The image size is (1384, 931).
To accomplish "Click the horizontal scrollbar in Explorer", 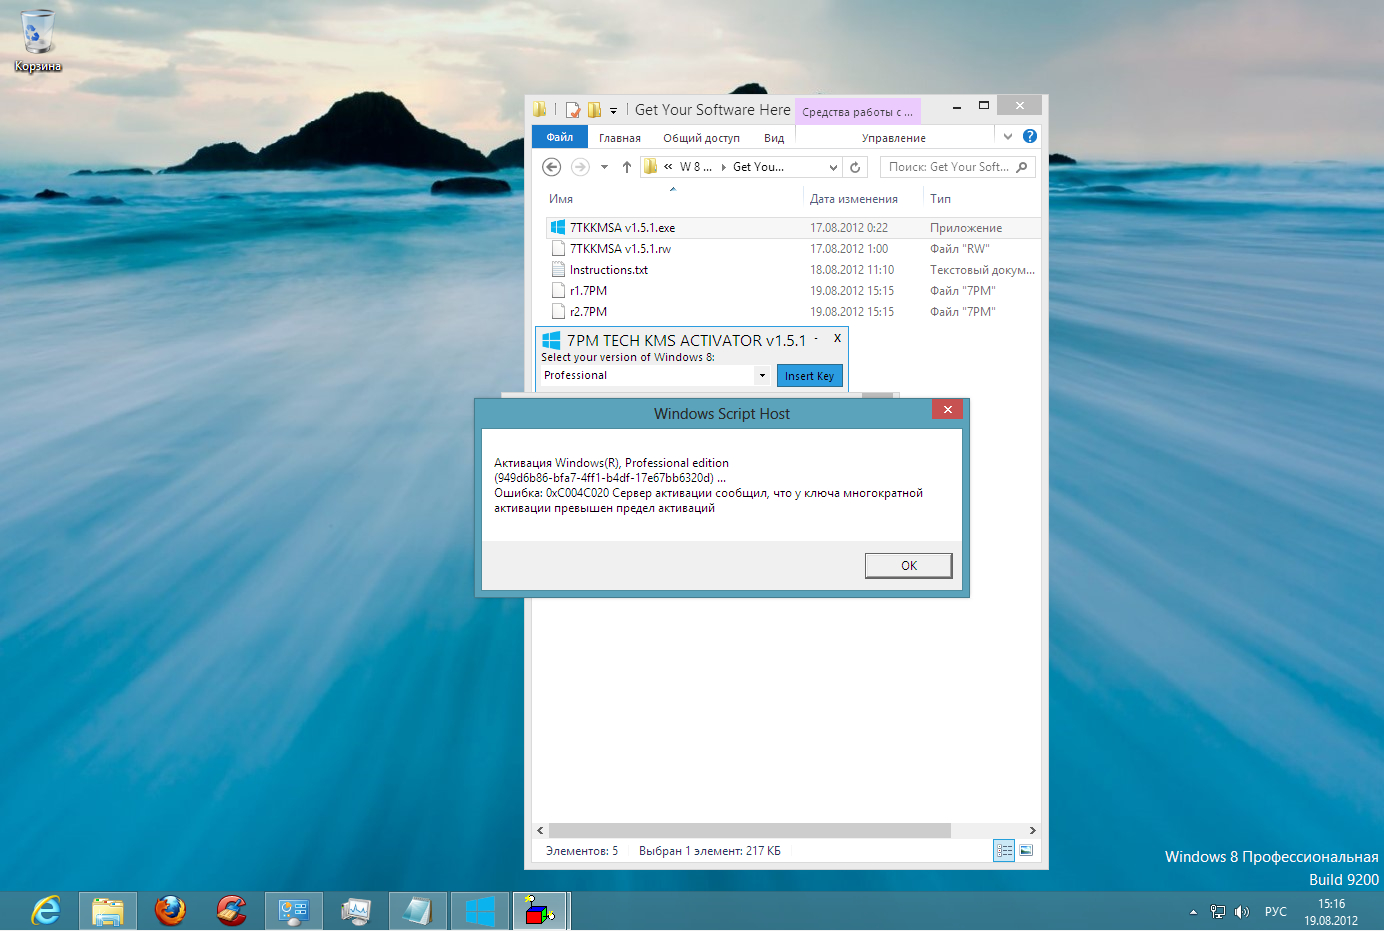I will [750, 831].
